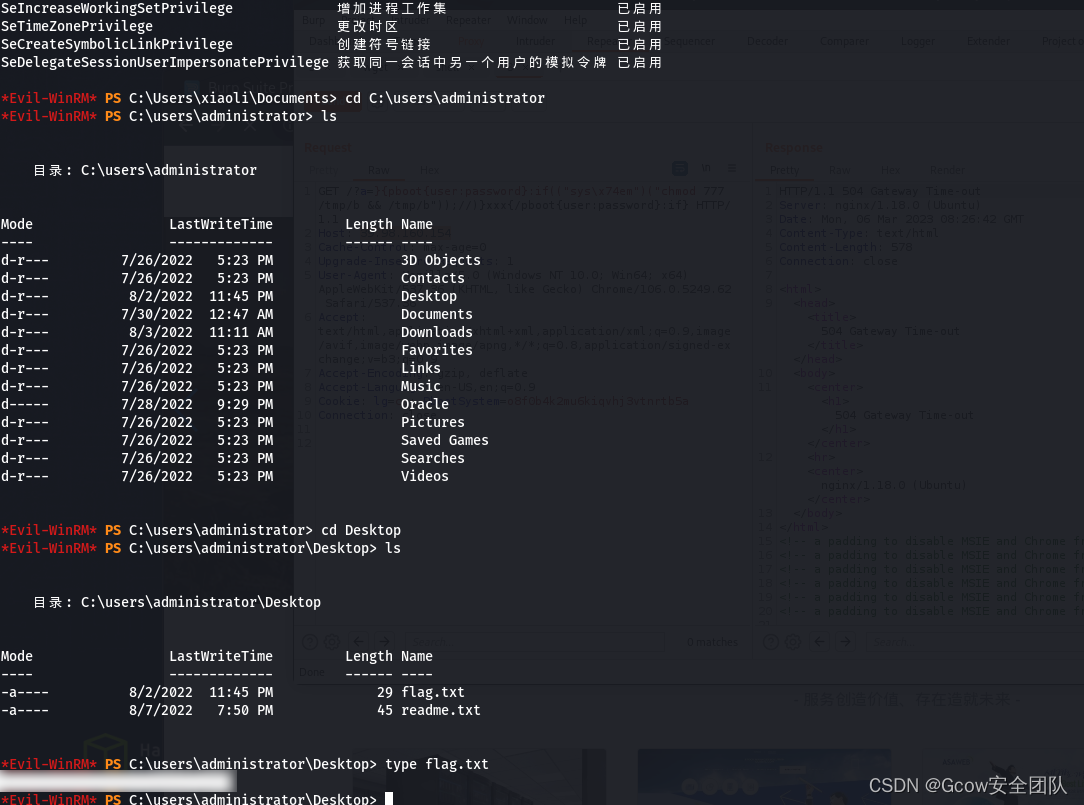Toggle the \n non-printable characters icon in Burp
This screenshot has height=805, width=1084.
[706, 168]
